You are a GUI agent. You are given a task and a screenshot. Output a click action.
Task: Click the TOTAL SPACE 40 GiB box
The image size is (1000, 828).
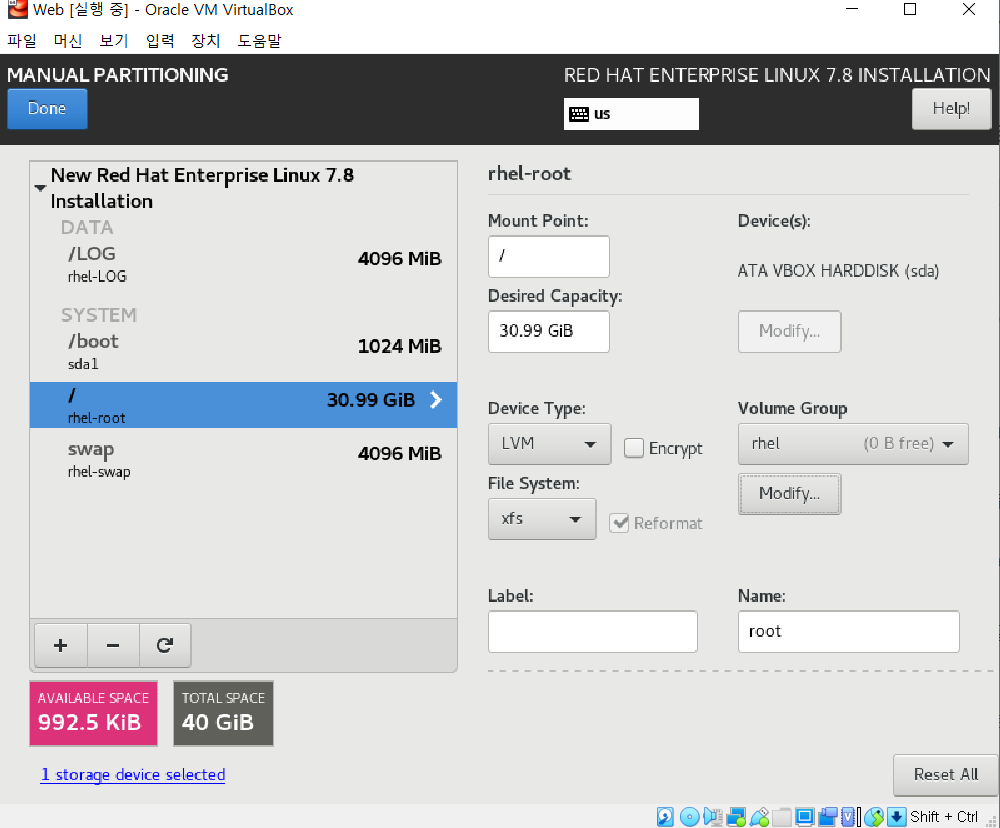[x=223, y=713]
